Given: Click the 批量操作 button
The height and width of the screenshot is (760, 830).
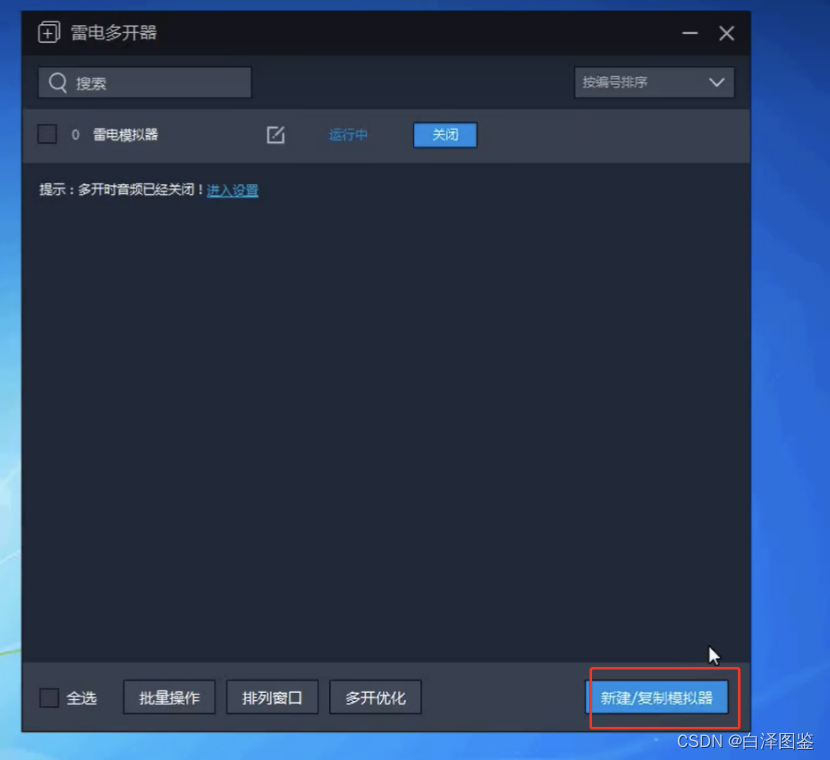Looking at the screenshot, I should (x=169, y=698).
